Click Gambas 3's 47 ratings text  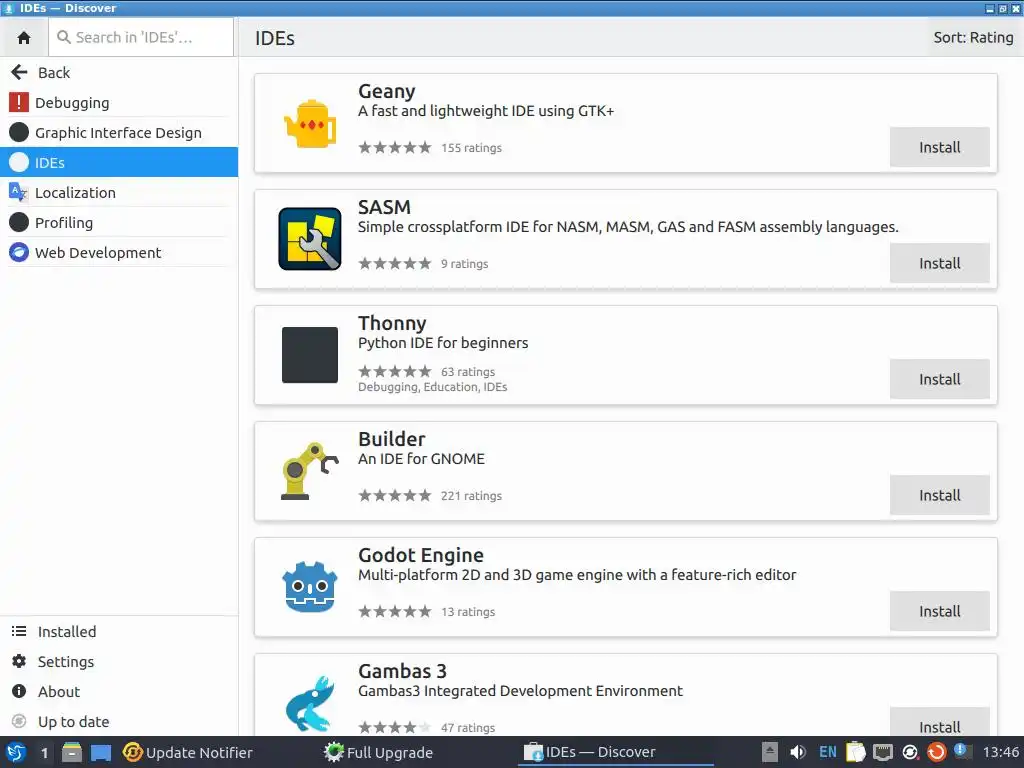pos(468,728)
